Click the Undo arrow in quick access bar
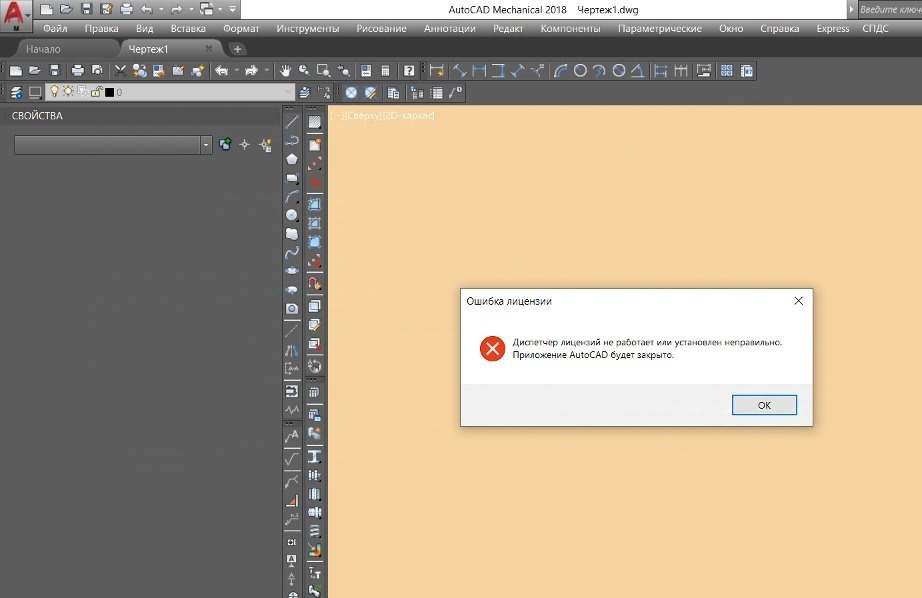The height and width of the screenshot is (598, 922). pyautogui.click(x=147, y=9)
